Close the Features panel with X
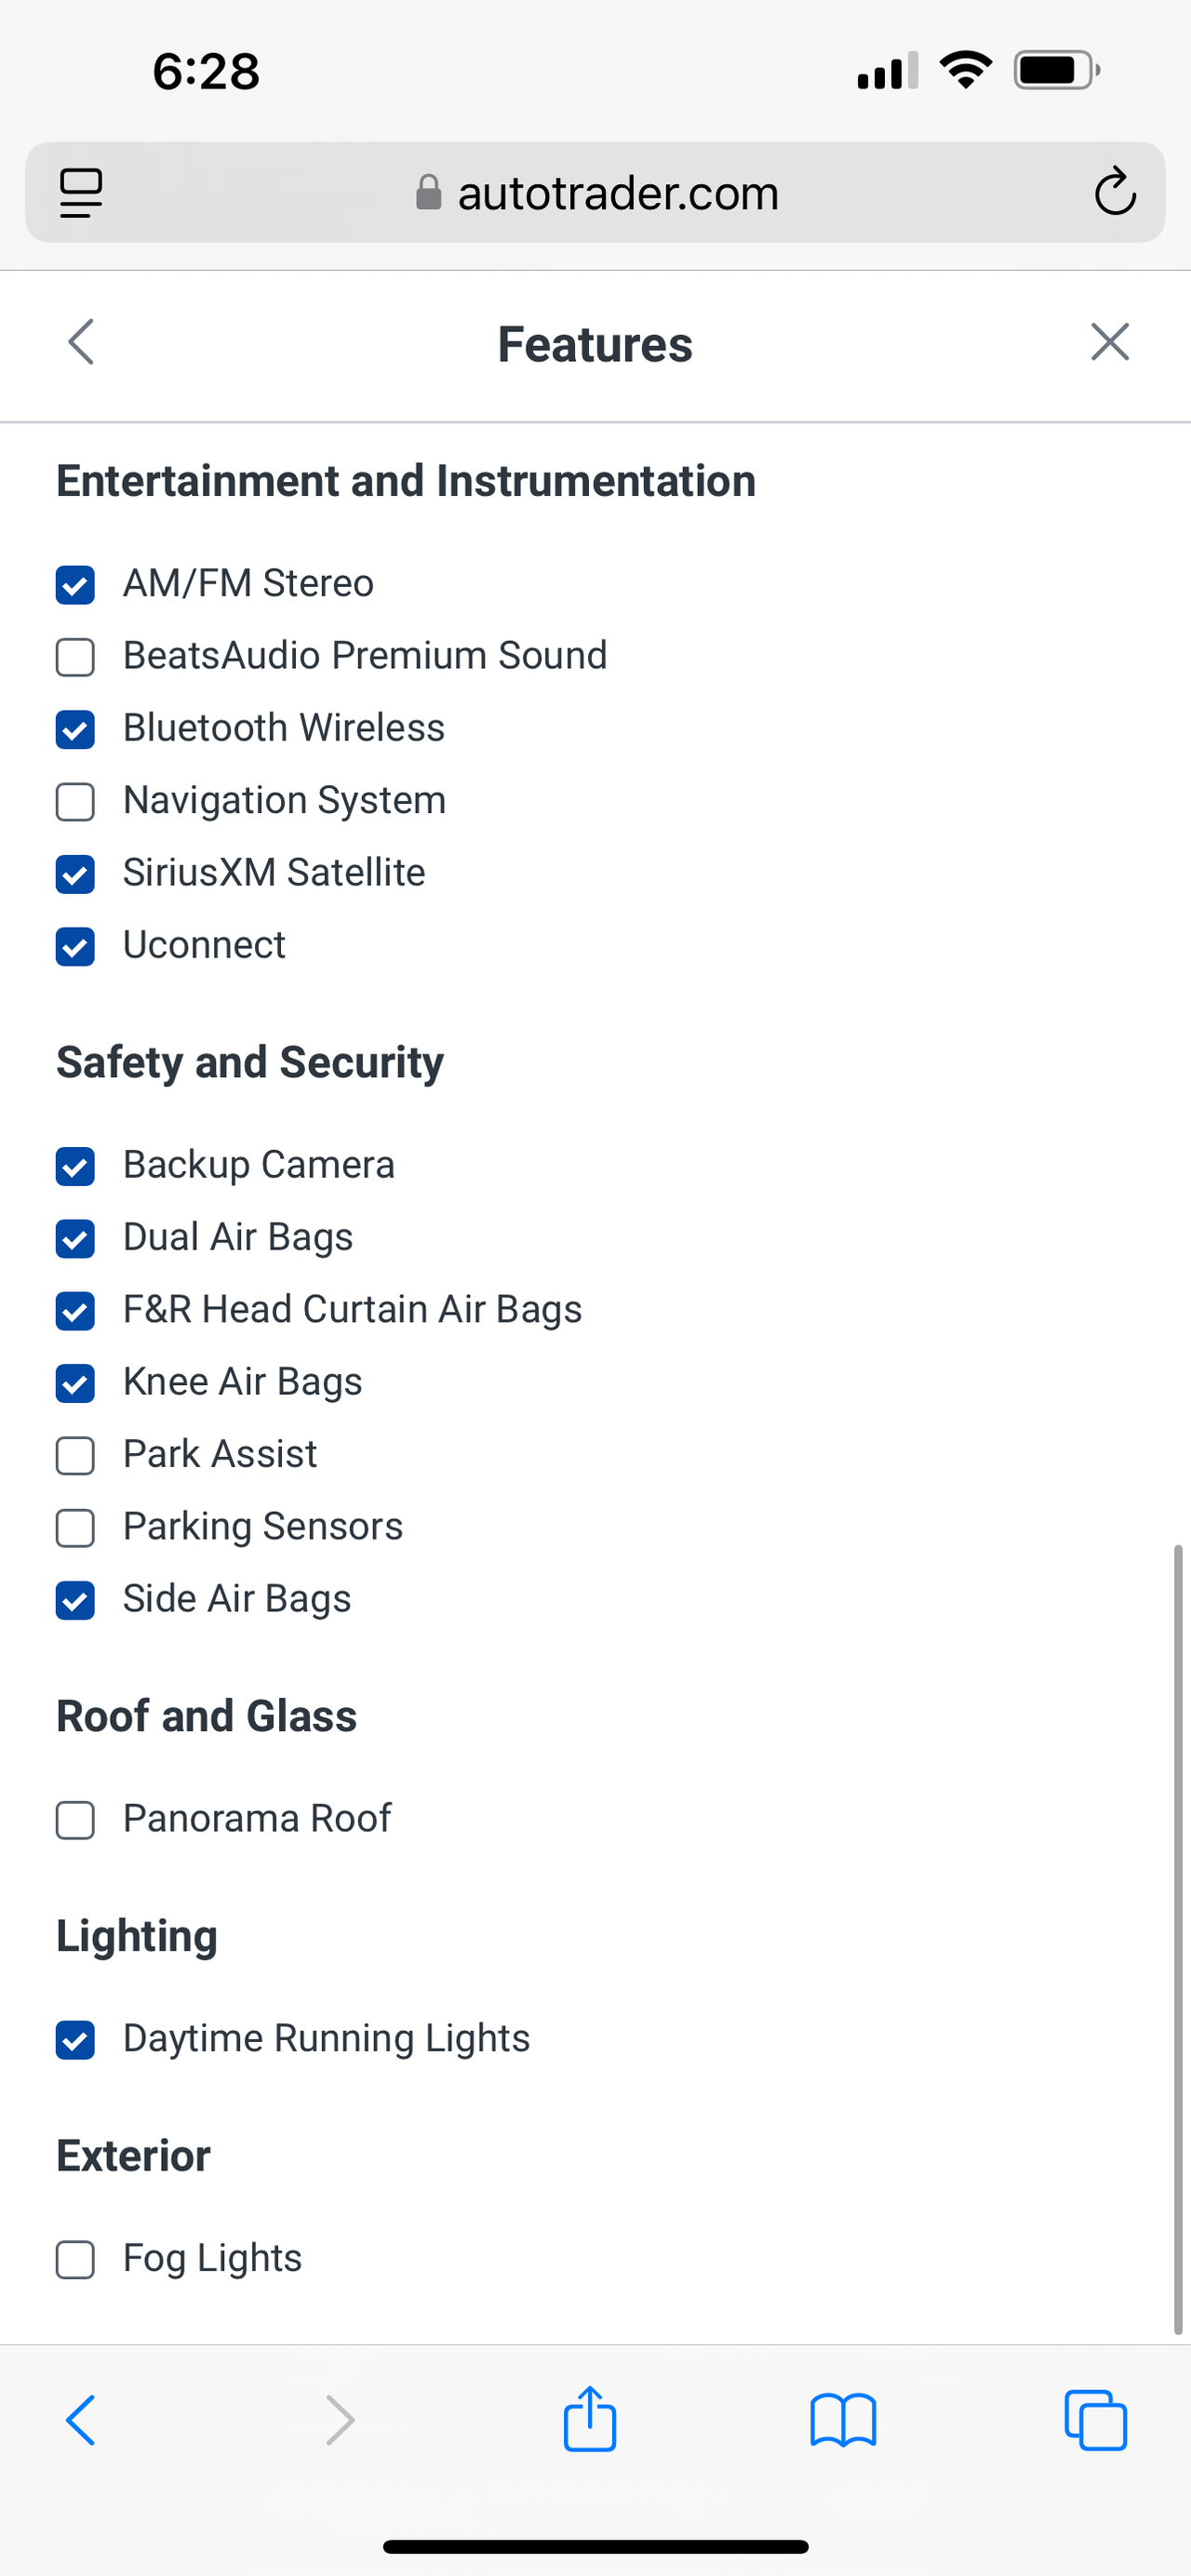This screenshot has width=1191, height=2576. 1109,342
